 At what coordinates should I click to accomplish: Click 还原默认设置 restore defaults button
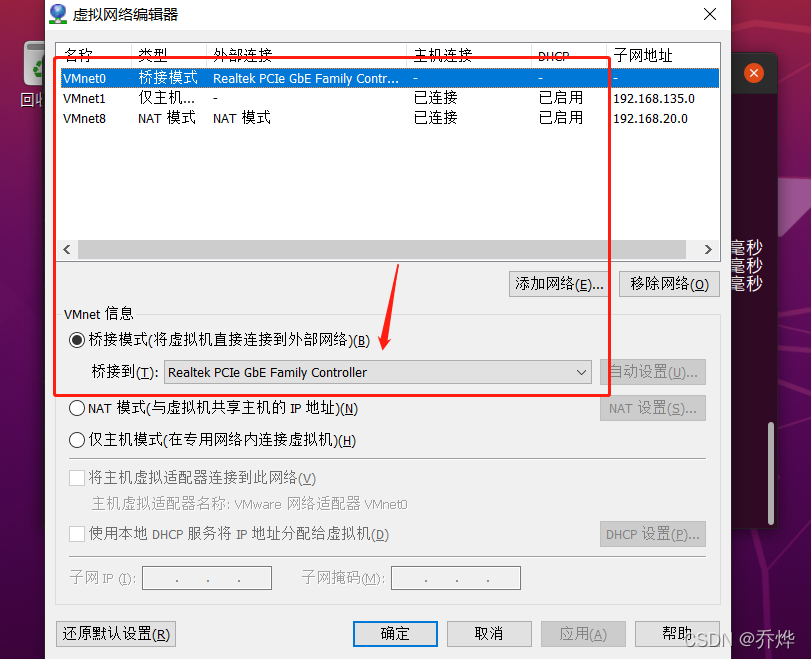116,634
